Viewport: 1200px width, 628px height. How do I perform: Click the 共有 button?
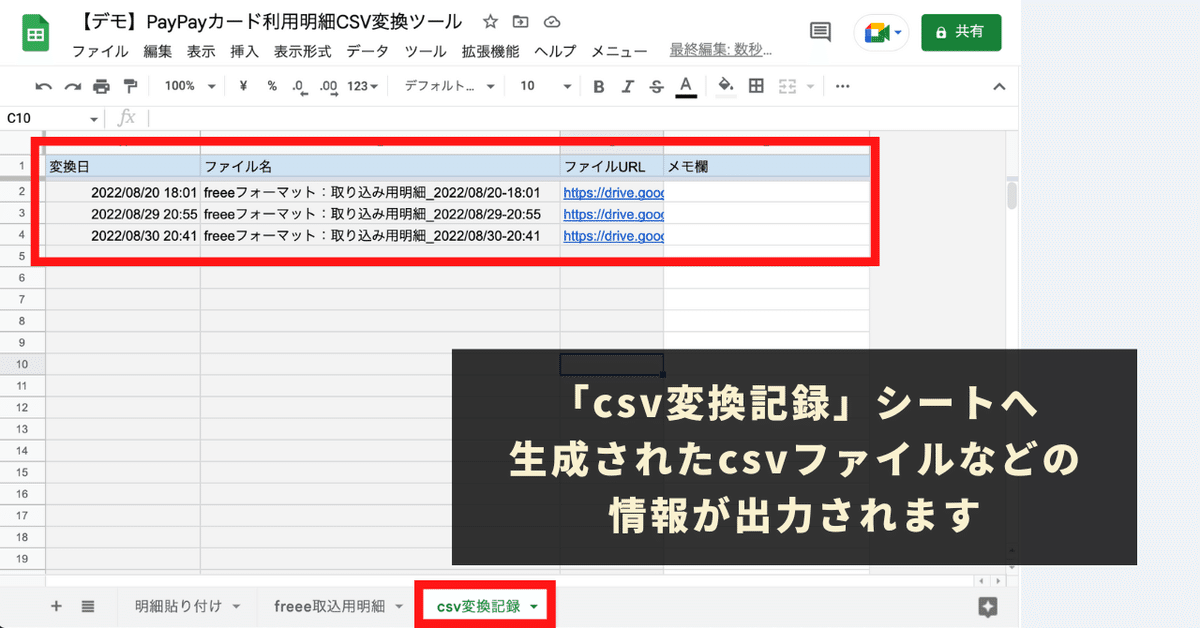[x=961, y=31]
